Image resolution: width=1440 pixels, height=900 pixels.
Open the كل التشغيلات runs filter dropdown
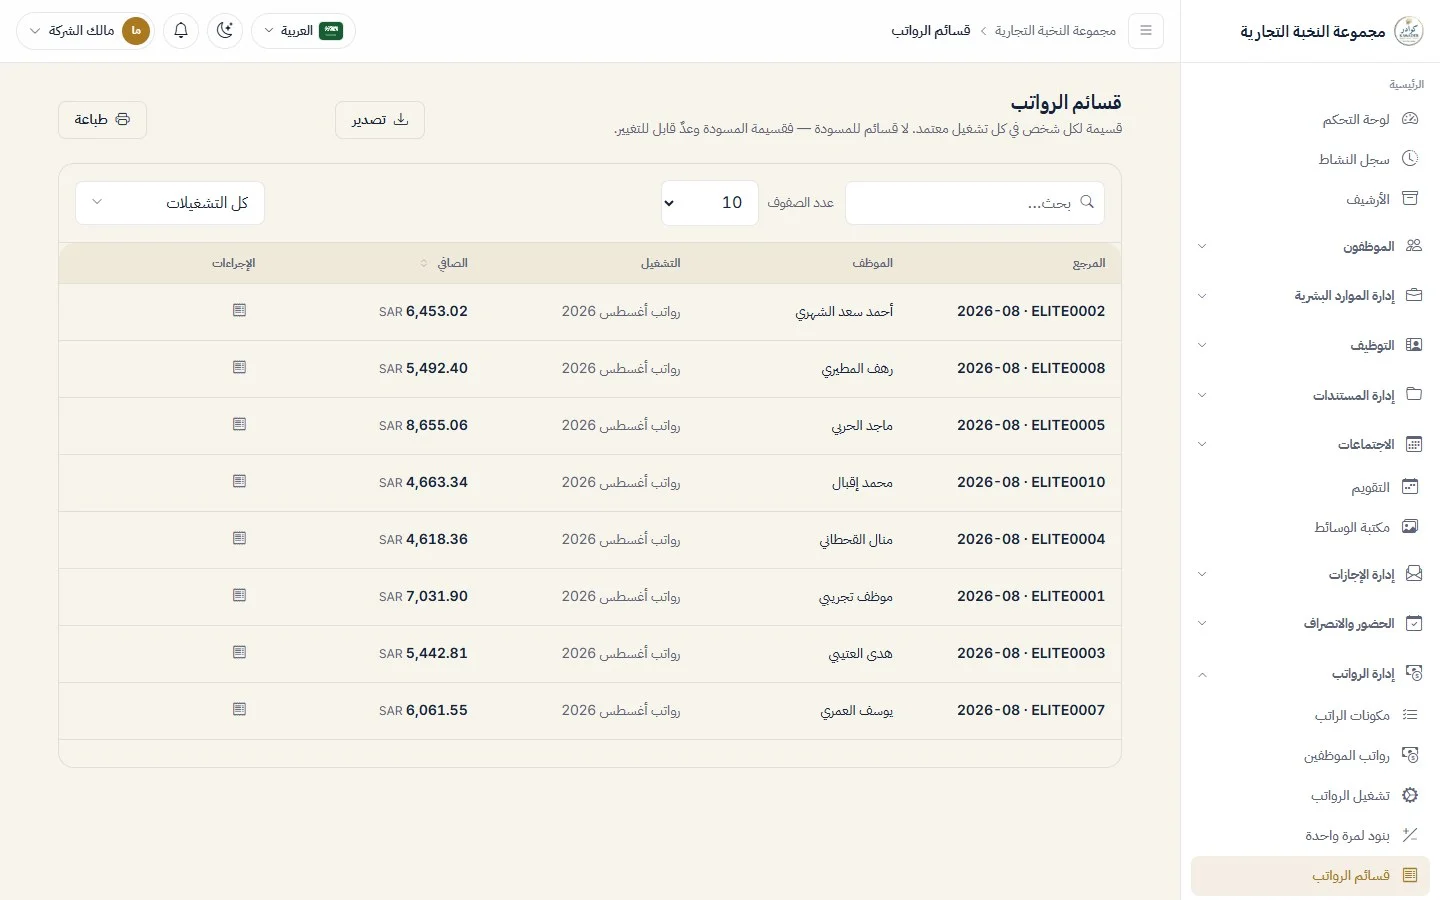coord(170,203)
